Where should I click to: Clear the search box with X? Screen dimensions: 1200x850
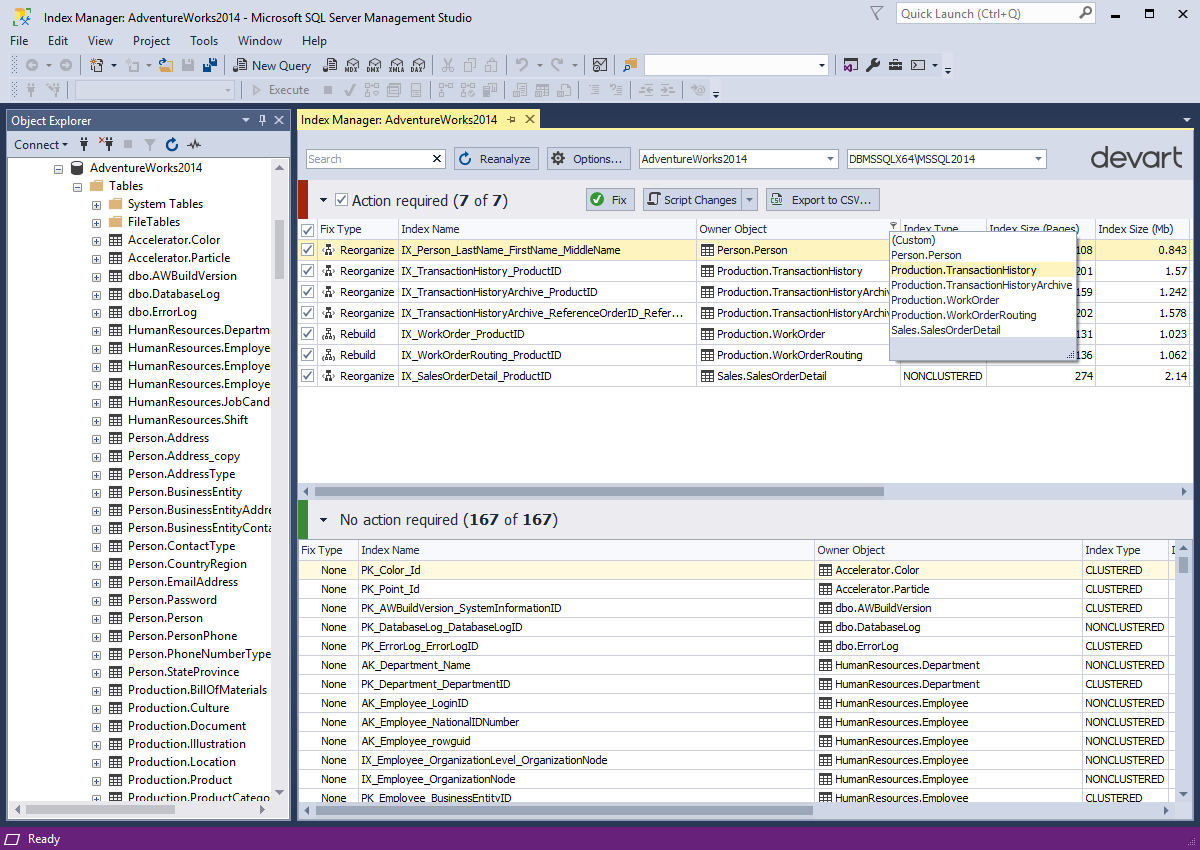(437, 159)
